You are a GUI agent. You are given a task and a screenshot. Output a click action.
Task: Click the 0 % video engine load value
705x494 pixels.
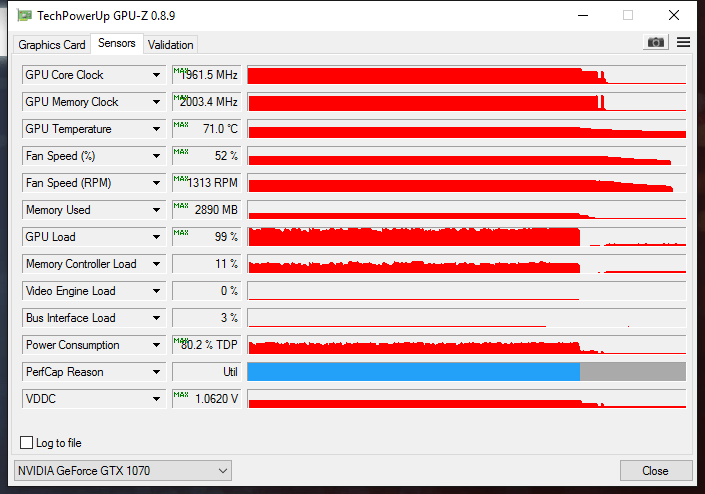(207, 291)
